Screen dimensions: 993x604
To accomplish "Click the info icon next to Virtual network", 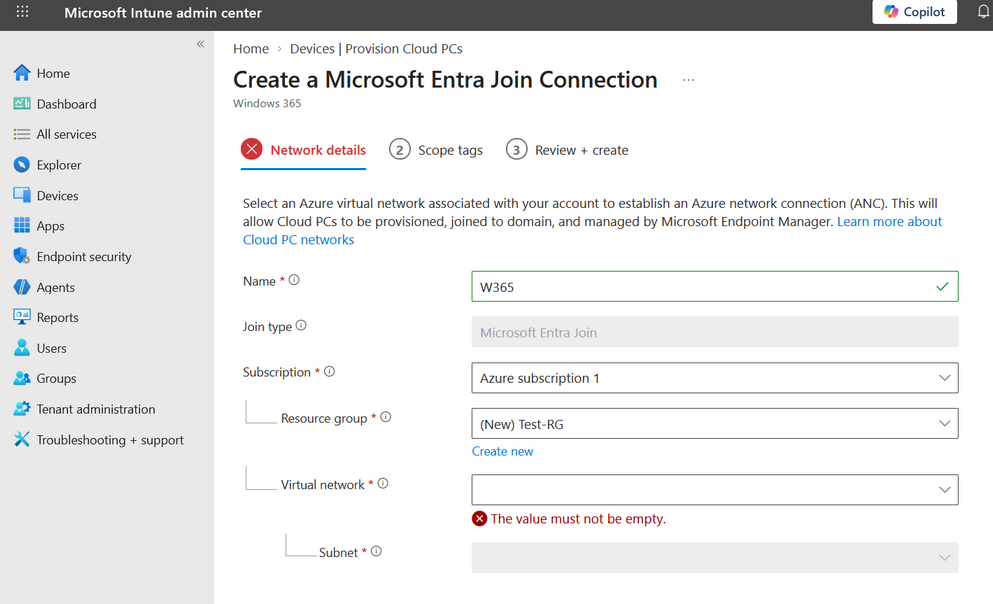I will point(383,484).
